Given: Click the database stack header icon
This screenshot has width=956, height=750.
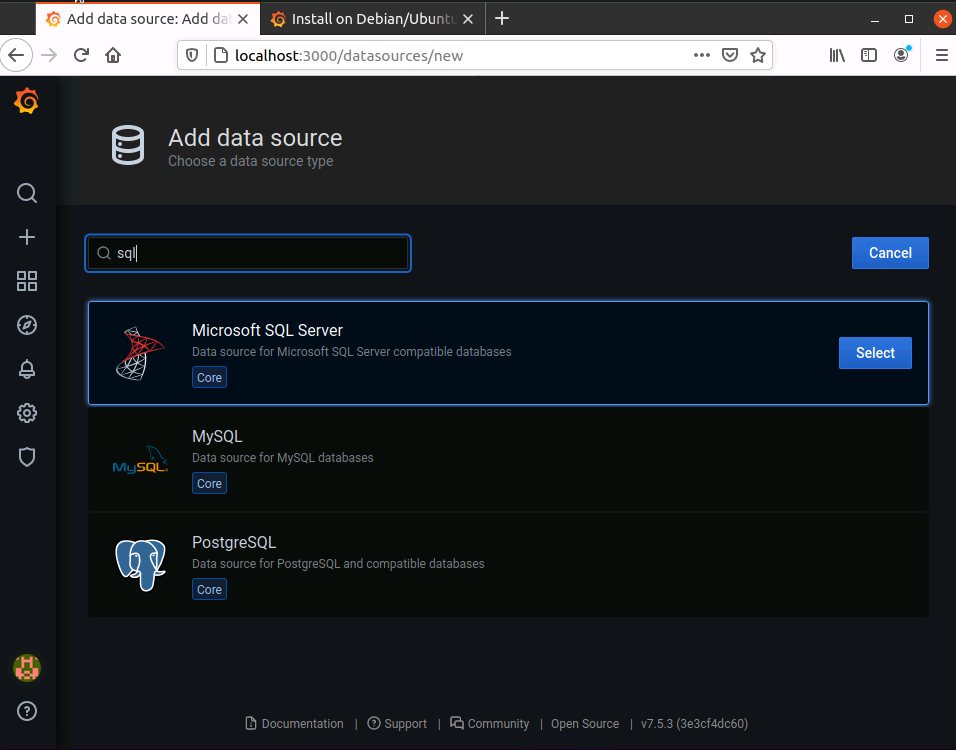Looking at the screenshot, I should (x=128, y=145).
